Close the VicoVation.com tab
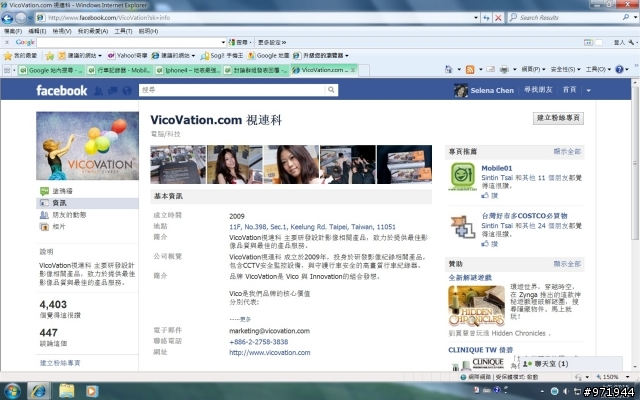 coord(353,70)
